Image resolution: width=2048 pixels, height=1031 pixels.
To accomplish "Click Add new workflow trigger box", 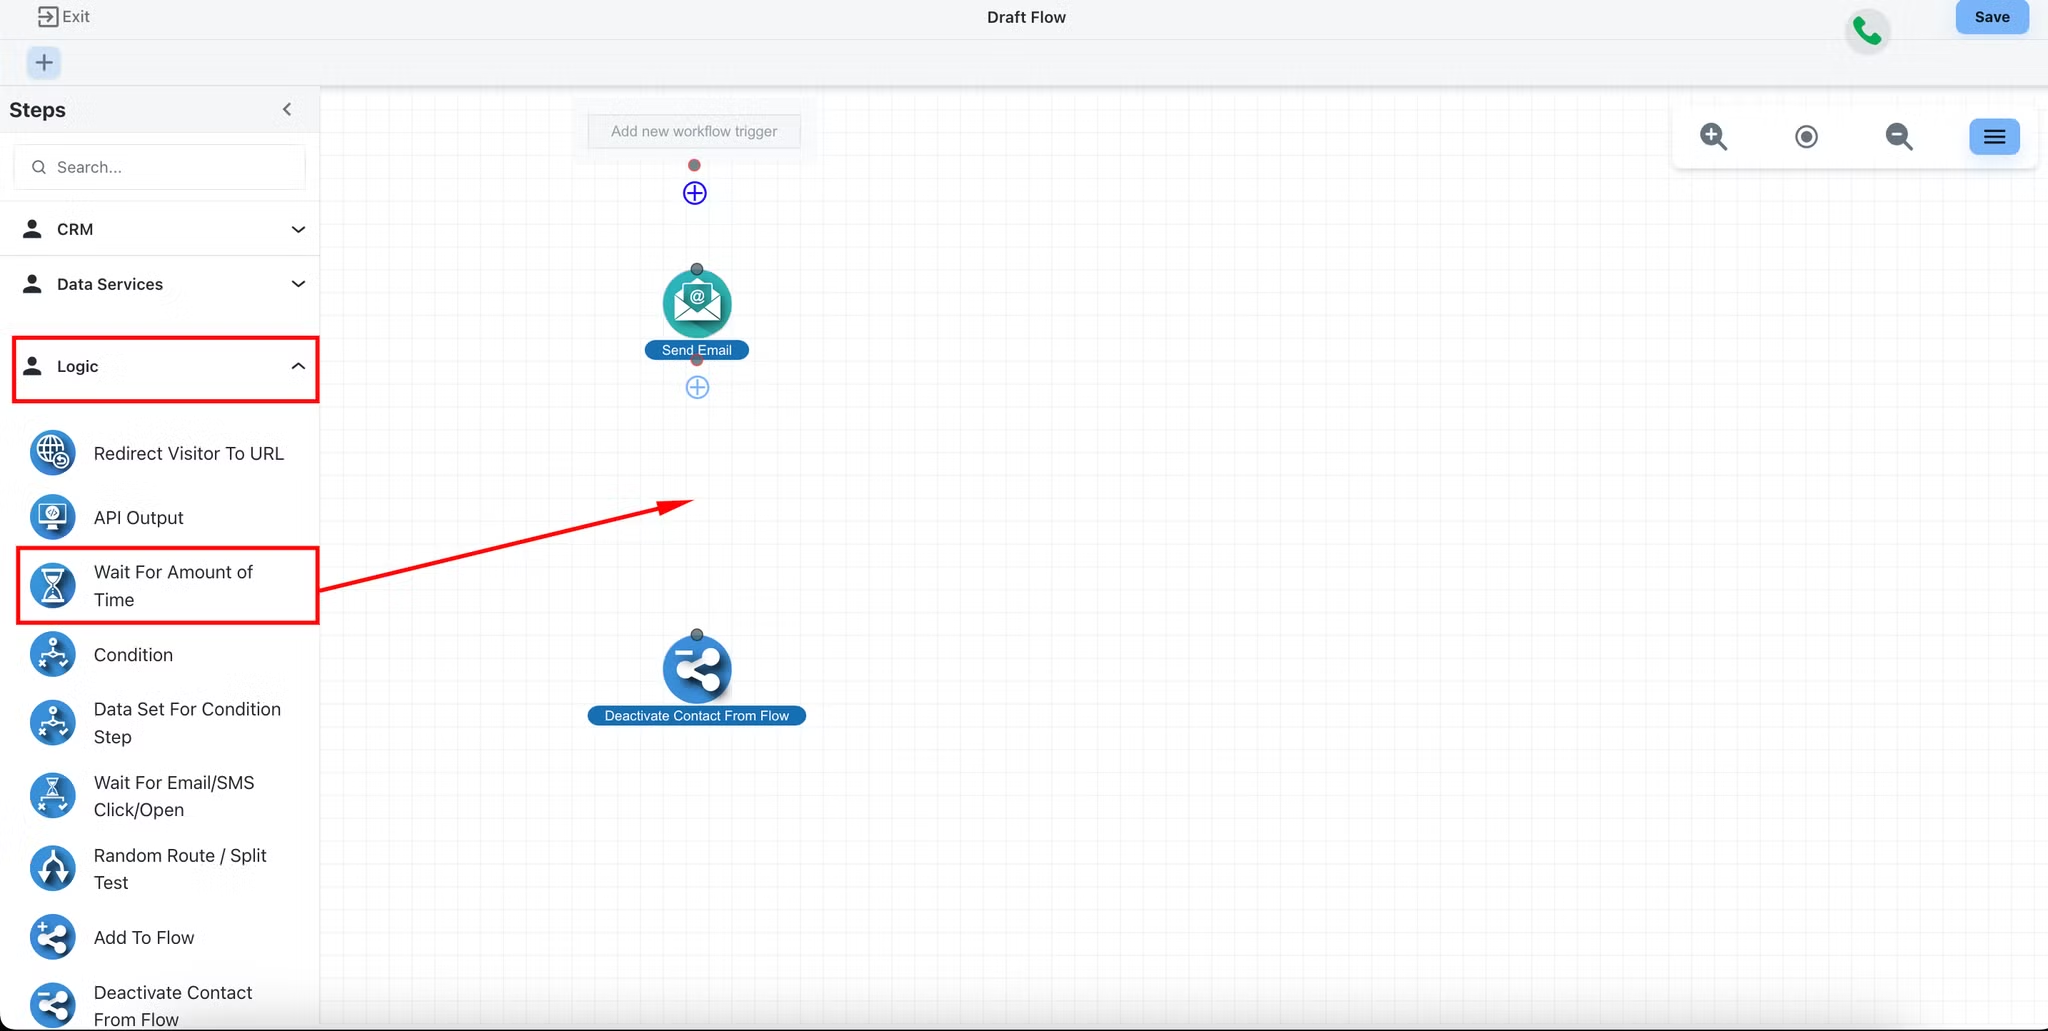I will click(x=694, y=131).
